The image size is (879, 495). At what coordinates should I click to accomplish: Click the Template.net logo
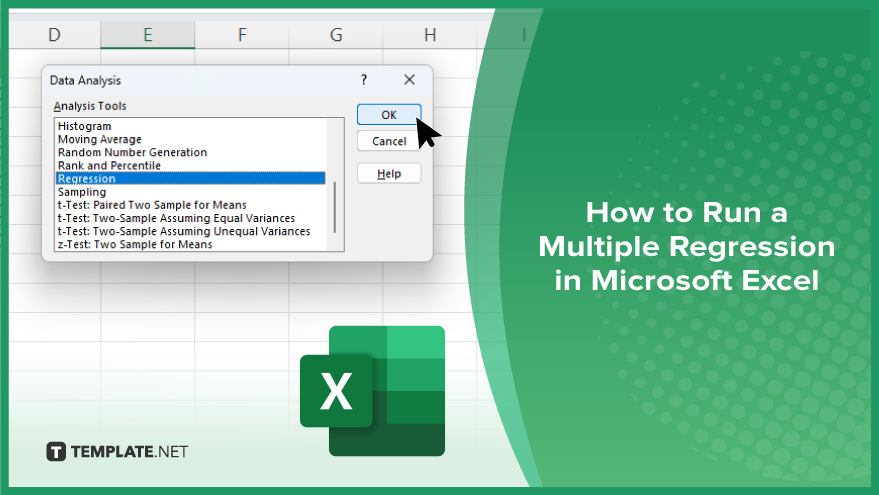(117, 451)
